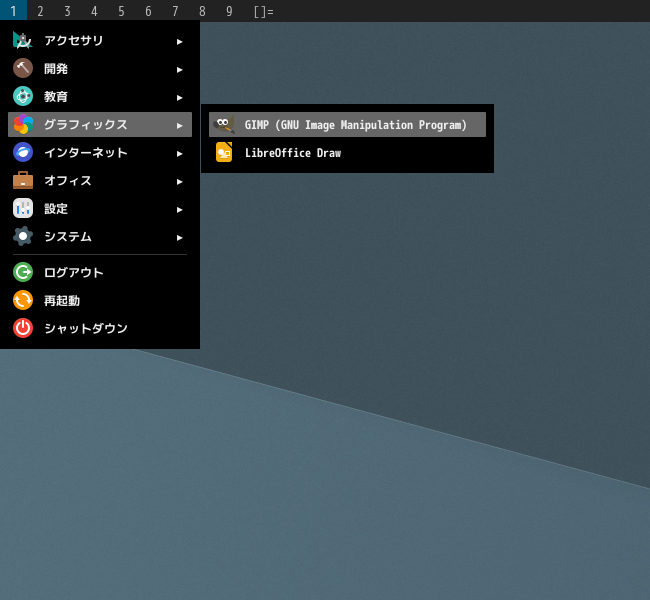Choose シャットダウン to power off

tap(100, 328)
